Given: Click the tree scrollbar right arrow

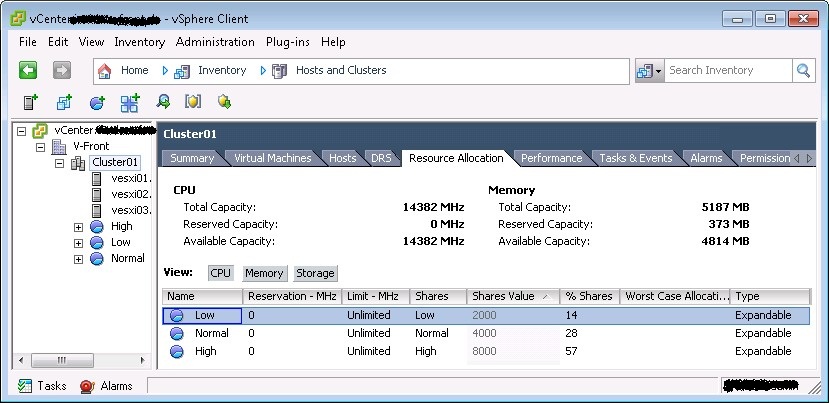Looking at the screenshot, I should [x=143, y=361].
